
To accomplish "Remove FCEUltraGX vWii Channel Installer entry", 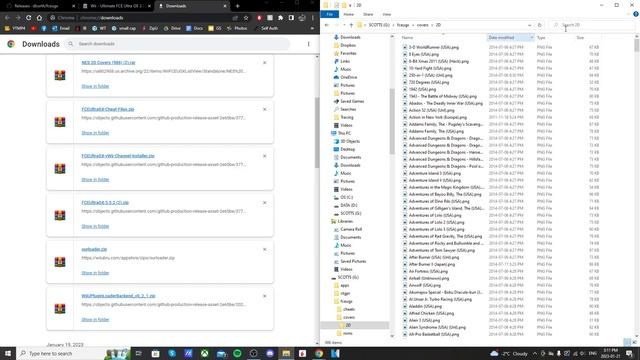I will 264,156.
